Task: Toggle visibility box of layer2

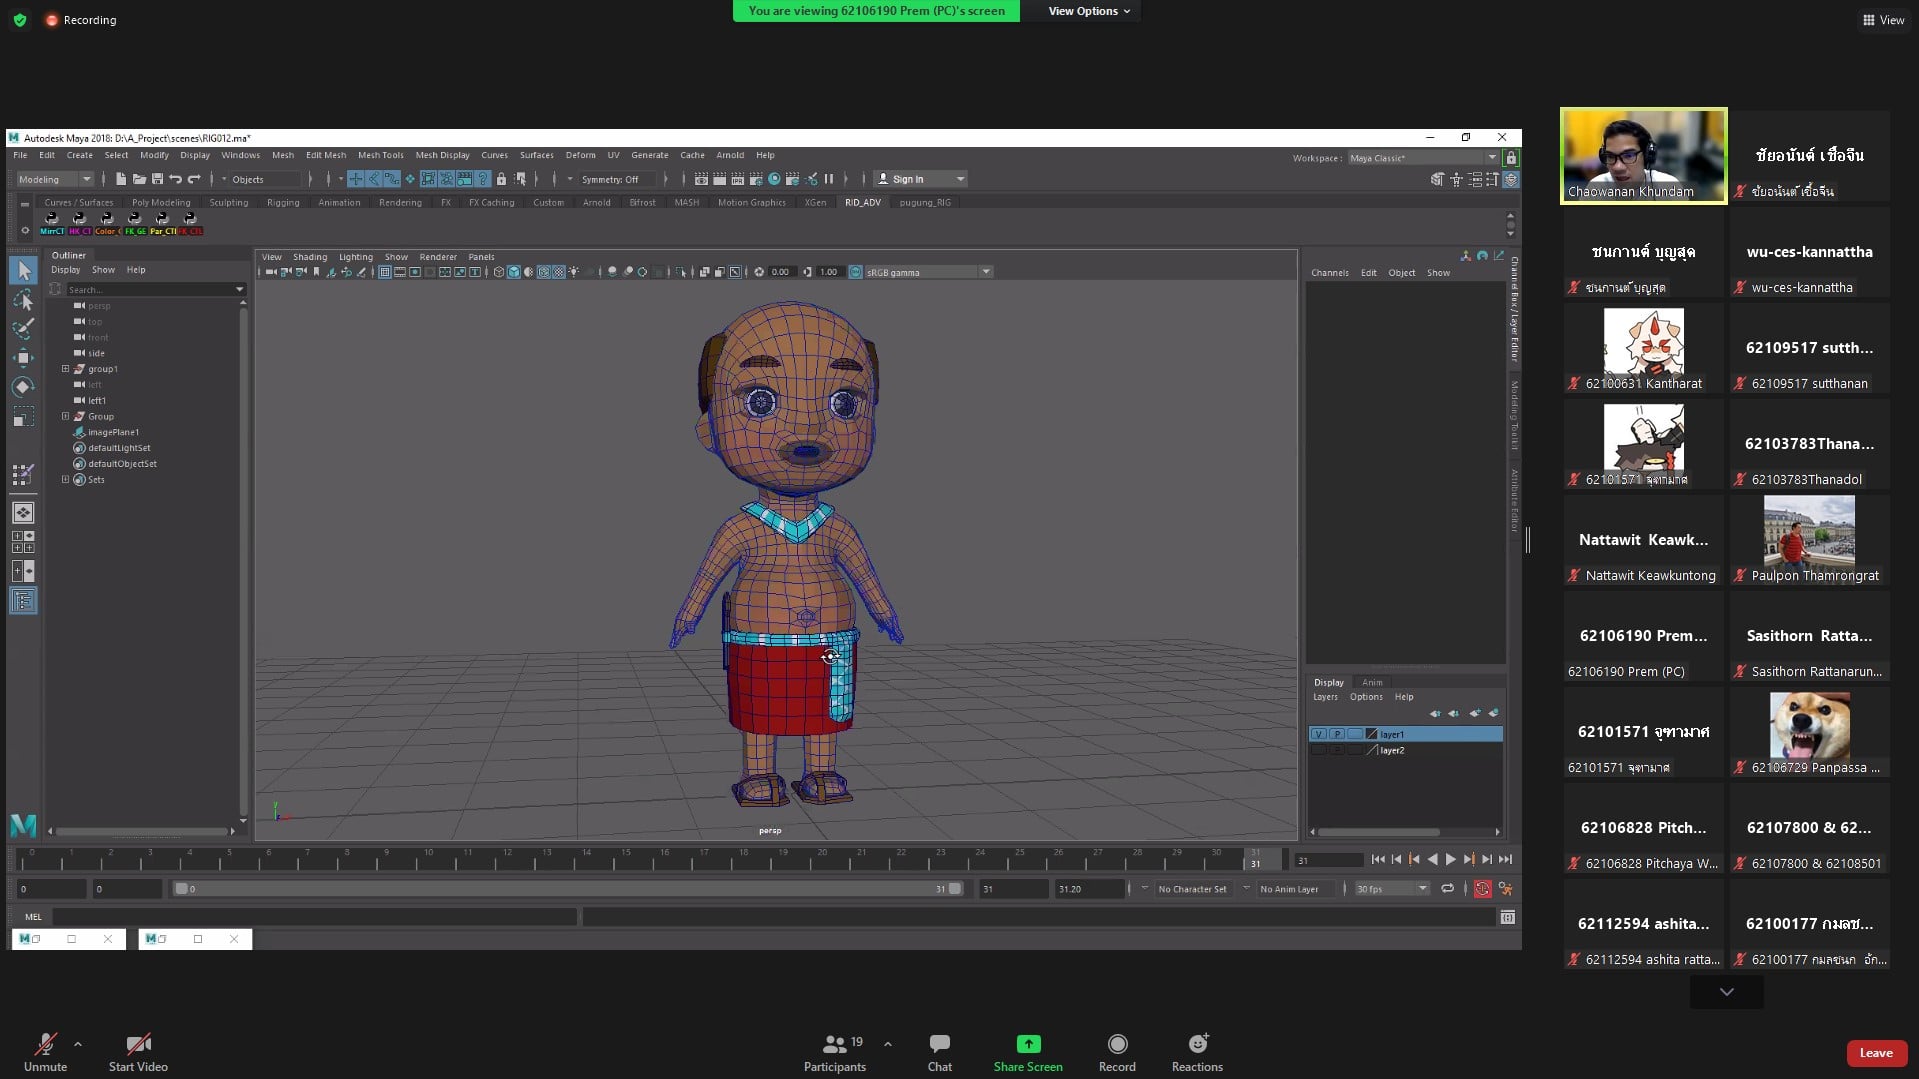Action: (x=1318, y=750)
